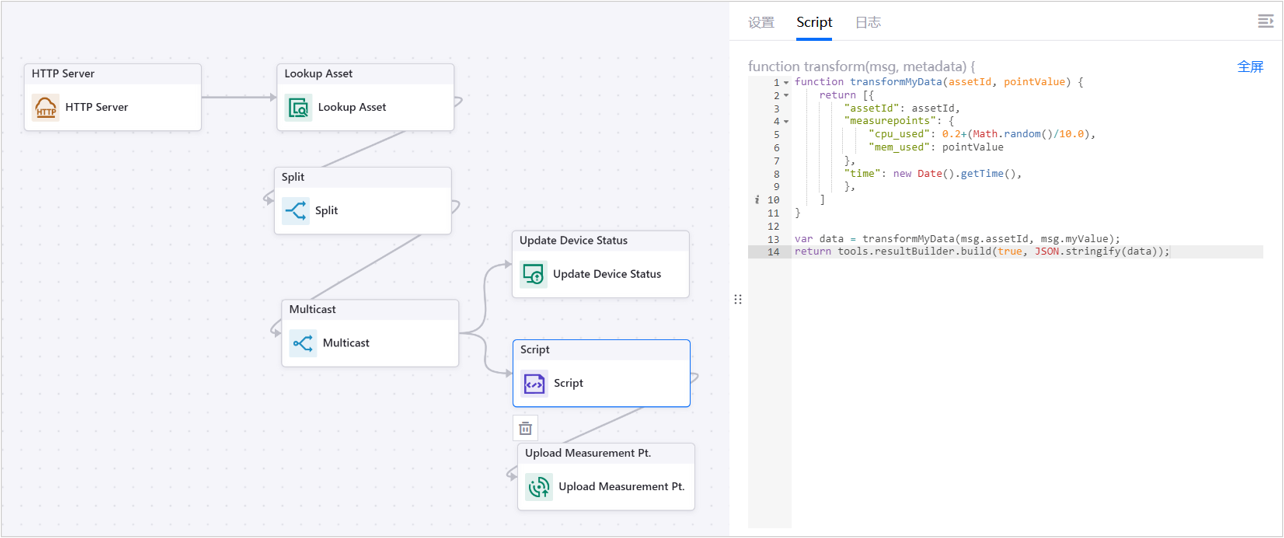Click the panel resize drag handle
This screenshot has width=1284, height=538.
[x=738, y=299]
